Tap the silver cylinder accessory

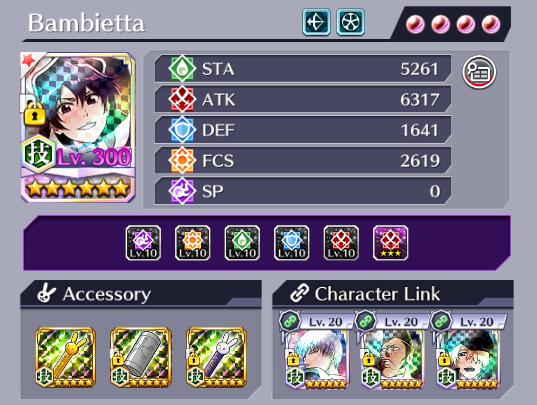(x=141, y=357)
